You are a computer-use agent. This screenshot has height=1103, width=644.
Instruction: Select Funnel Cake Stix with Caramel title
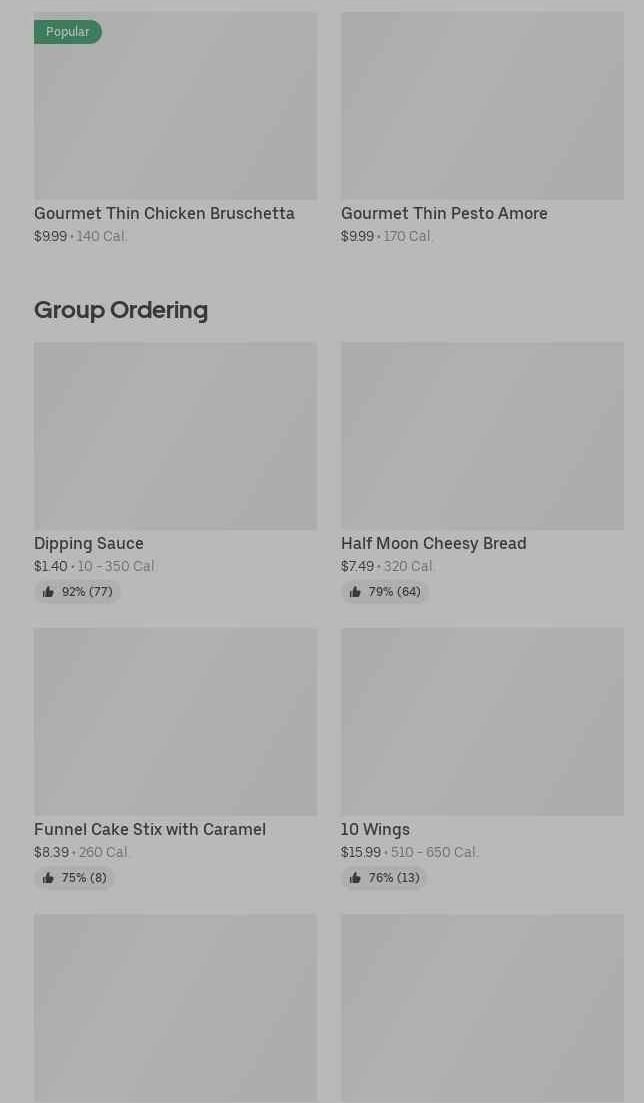(x=150, y=829)
